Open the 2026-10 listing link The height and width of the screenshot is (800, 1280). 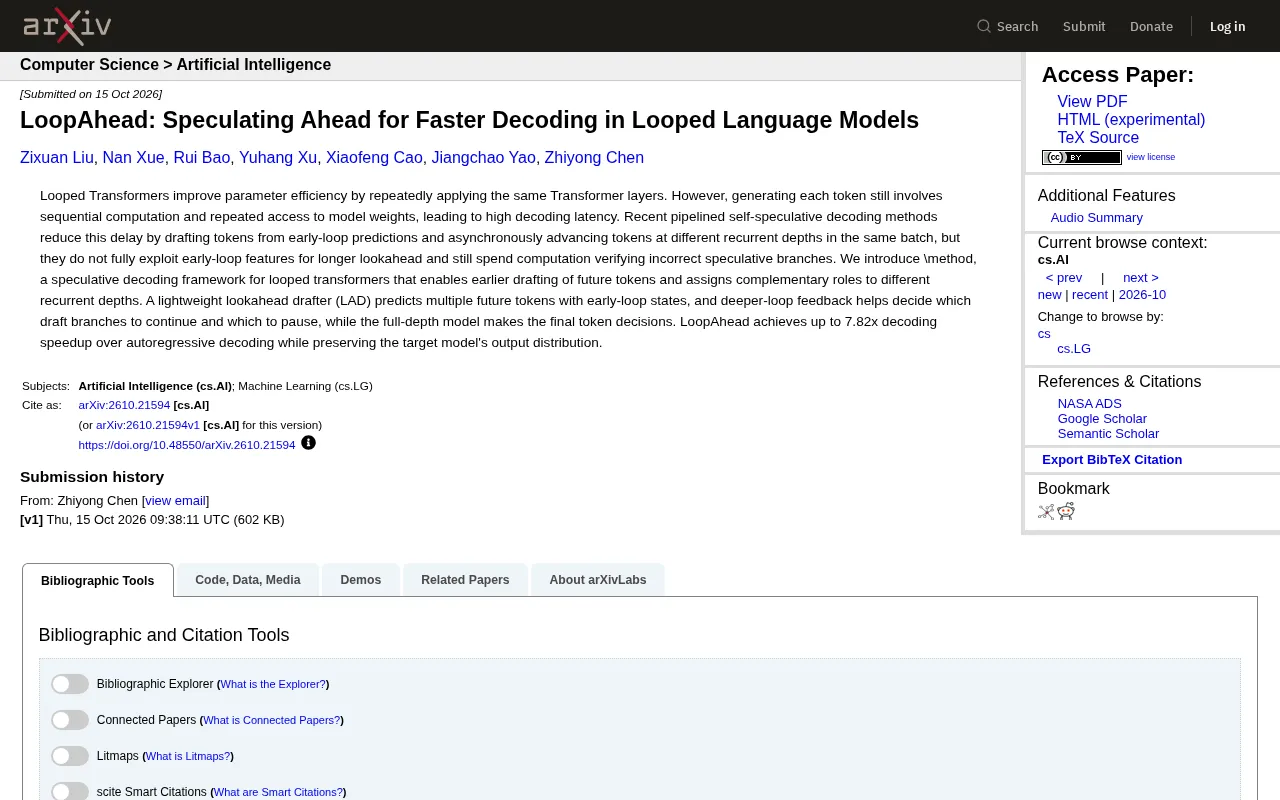click(x=1142, y=295)
